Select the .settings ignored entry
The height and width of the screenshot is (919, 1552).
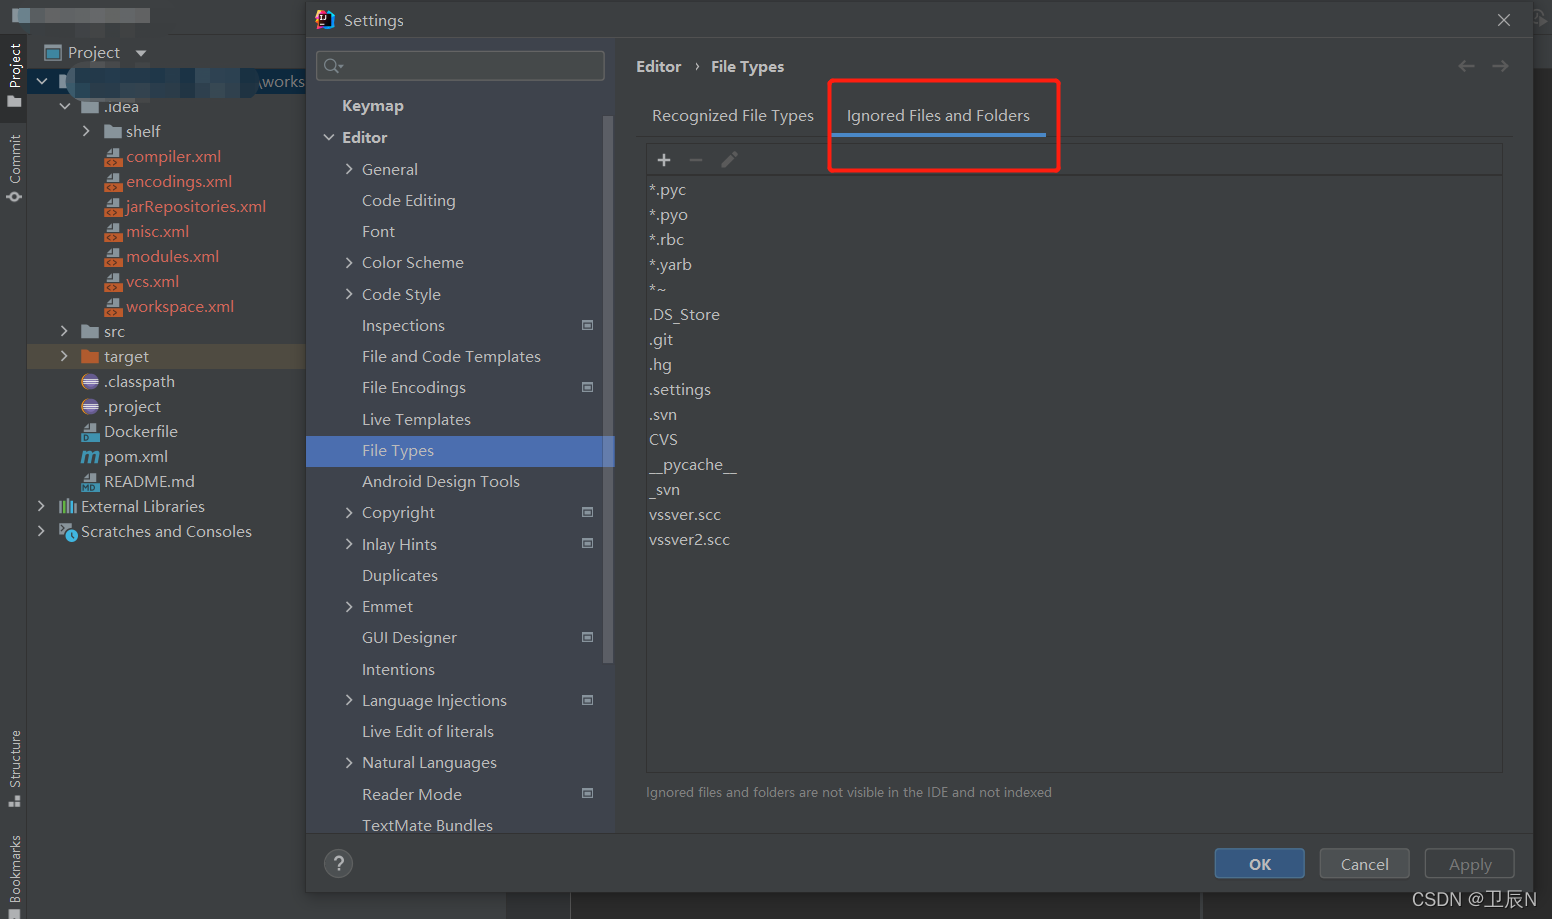tap(680, 390)
